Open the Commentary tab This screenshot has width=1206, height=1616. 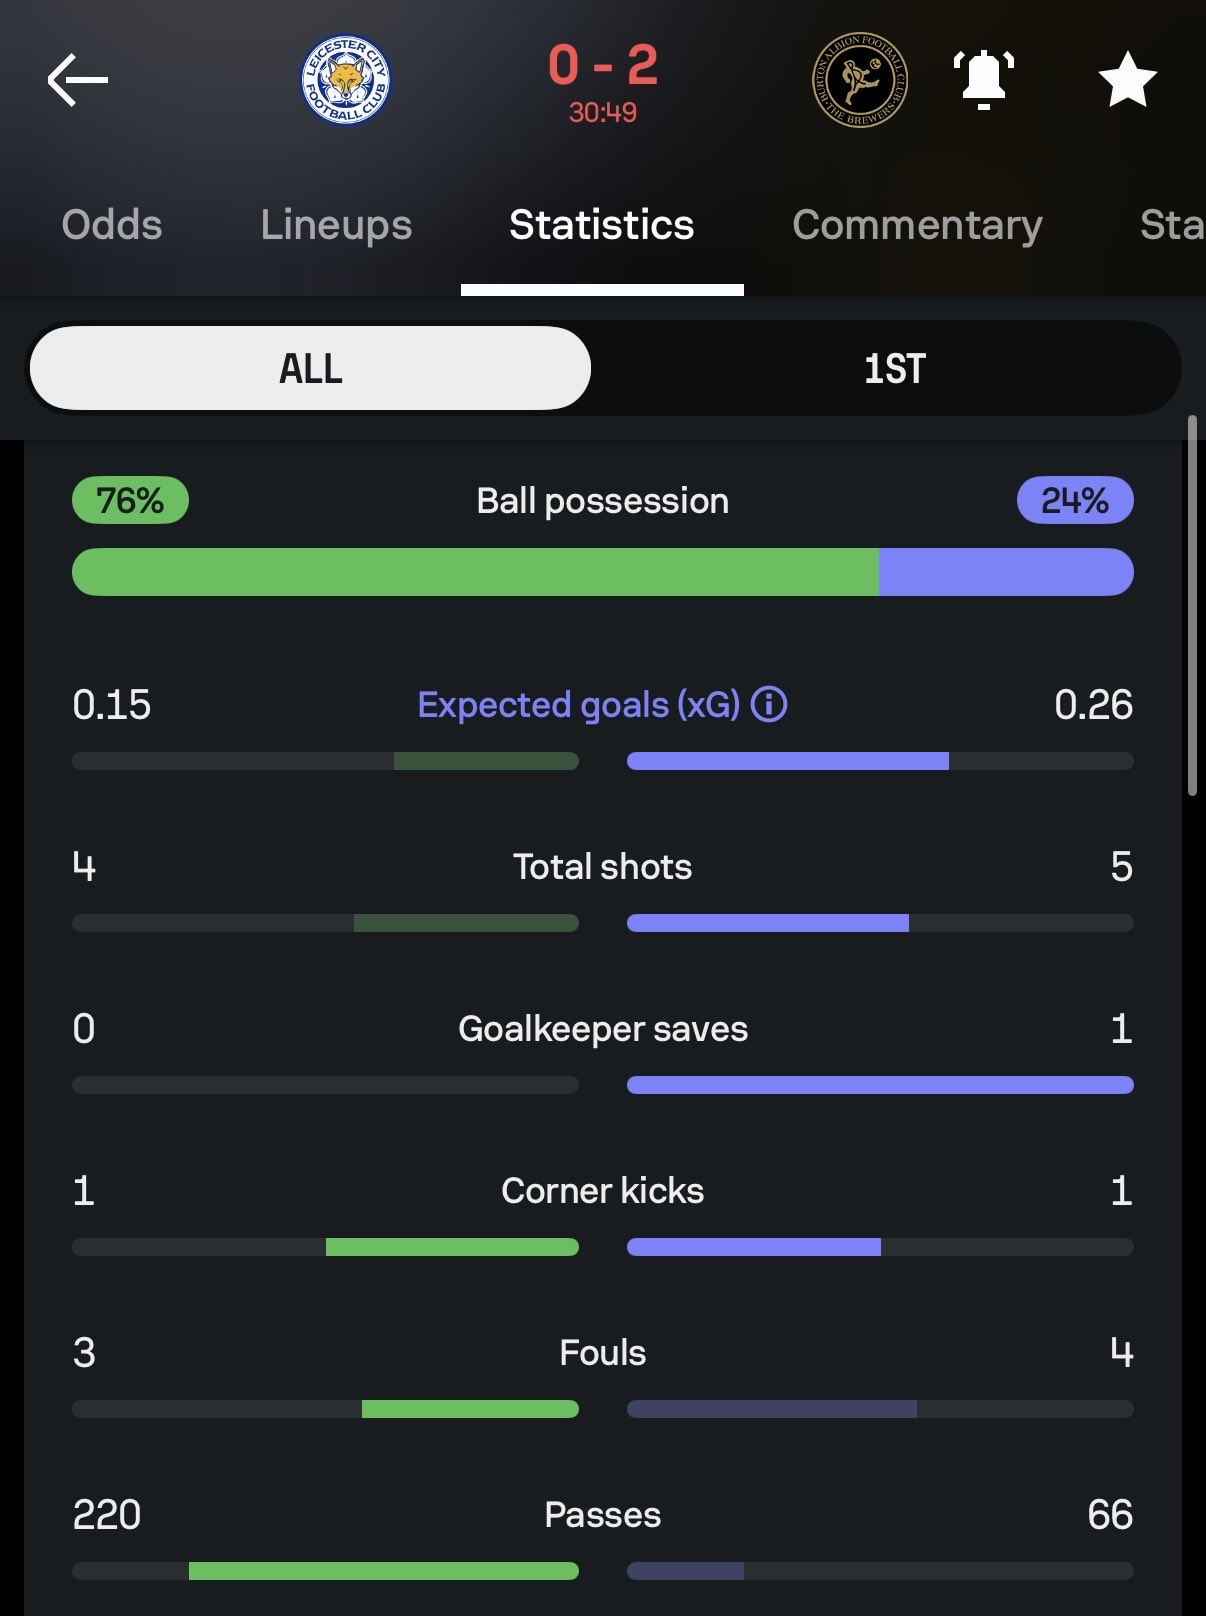click(917, 225)
